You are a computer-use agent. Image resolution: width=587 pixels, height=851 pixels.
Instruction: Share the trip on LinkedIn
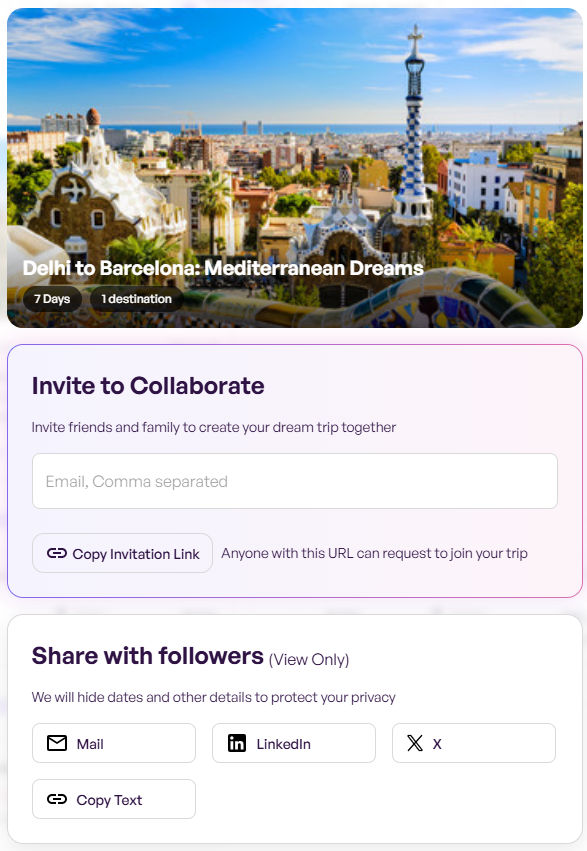(294, 743)
